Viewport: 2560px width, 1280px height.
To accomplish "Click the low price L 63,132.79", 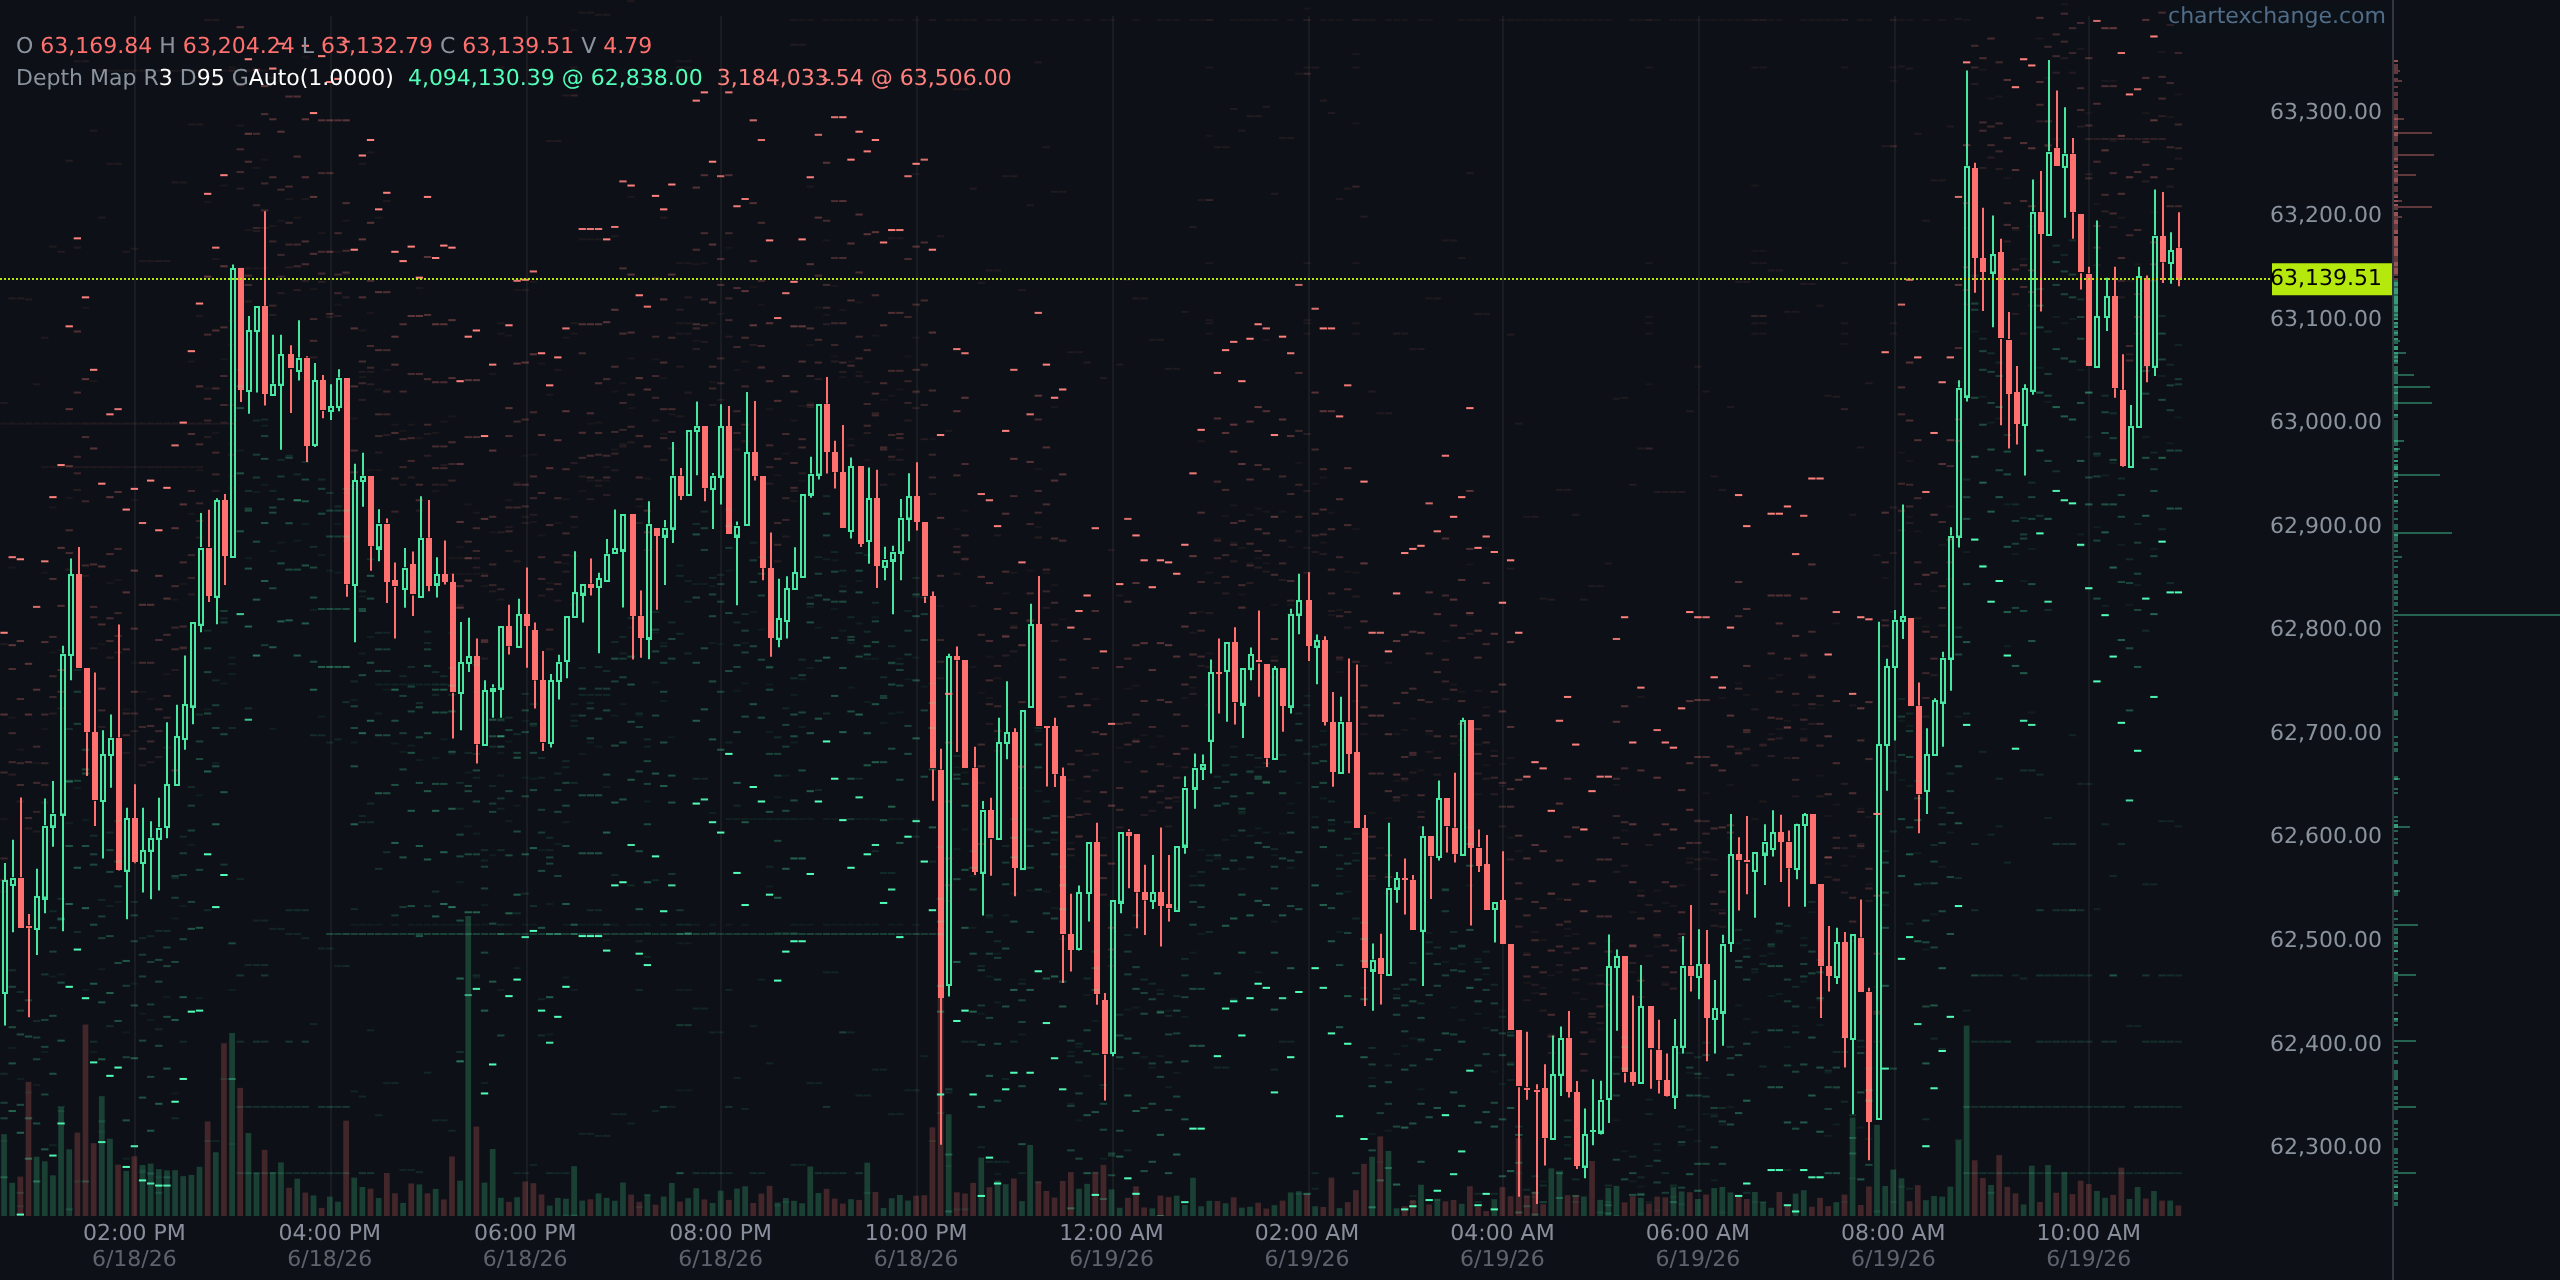I will click(x=367, y=46).
